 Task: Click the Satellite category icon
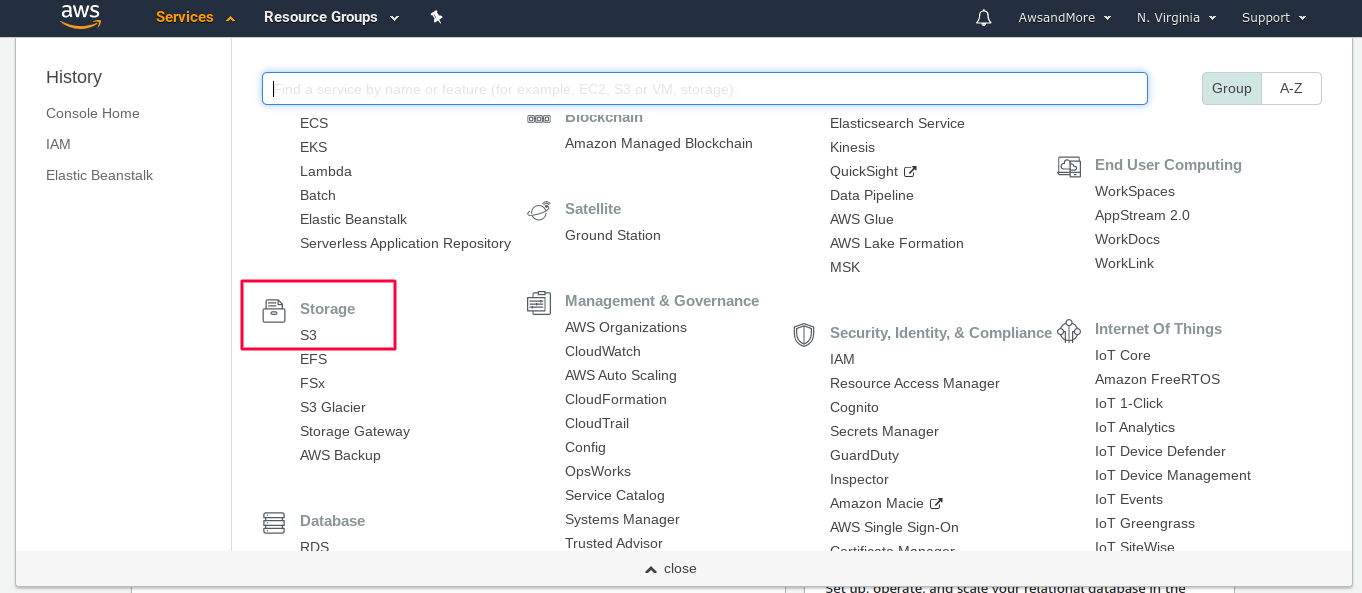[539, 210]
